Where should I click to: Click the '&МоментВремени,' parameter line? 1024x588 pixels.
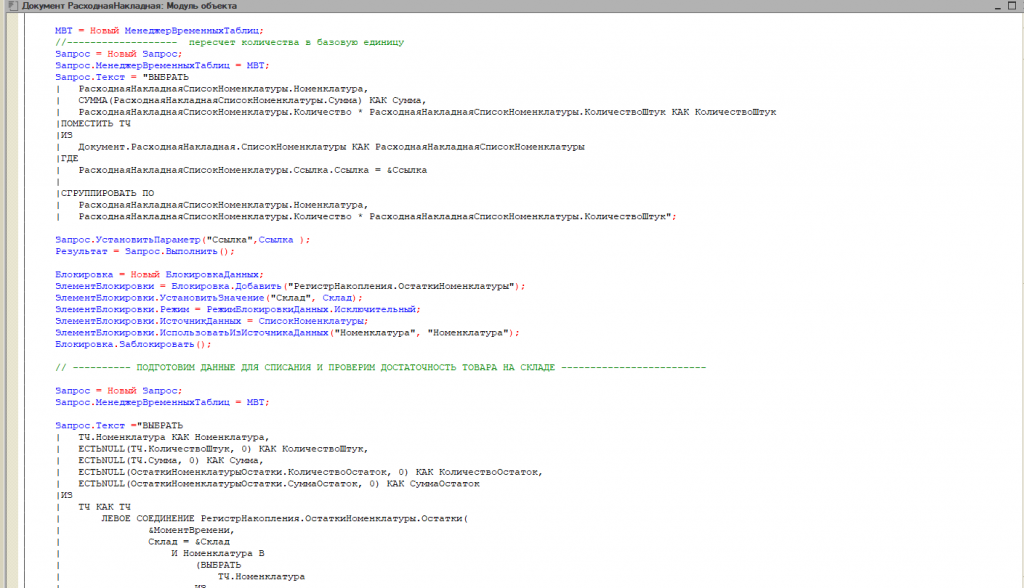click(191, 531)
